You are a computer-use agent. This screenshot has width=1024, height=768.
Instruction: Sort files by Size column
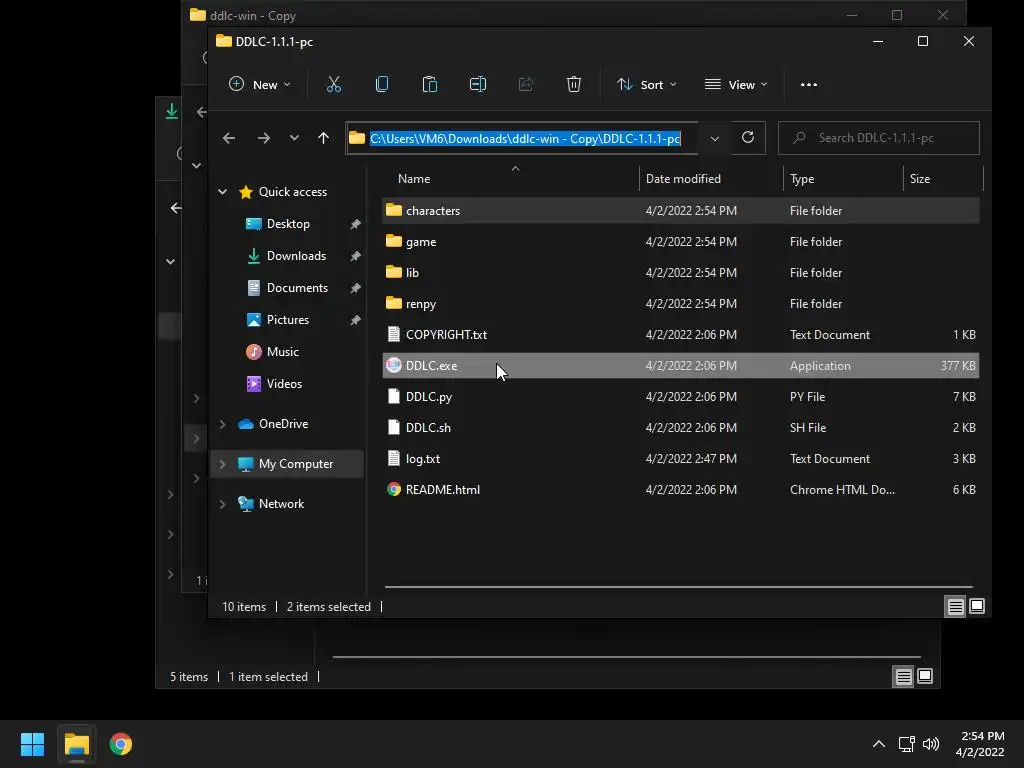[x=920, y=179]
